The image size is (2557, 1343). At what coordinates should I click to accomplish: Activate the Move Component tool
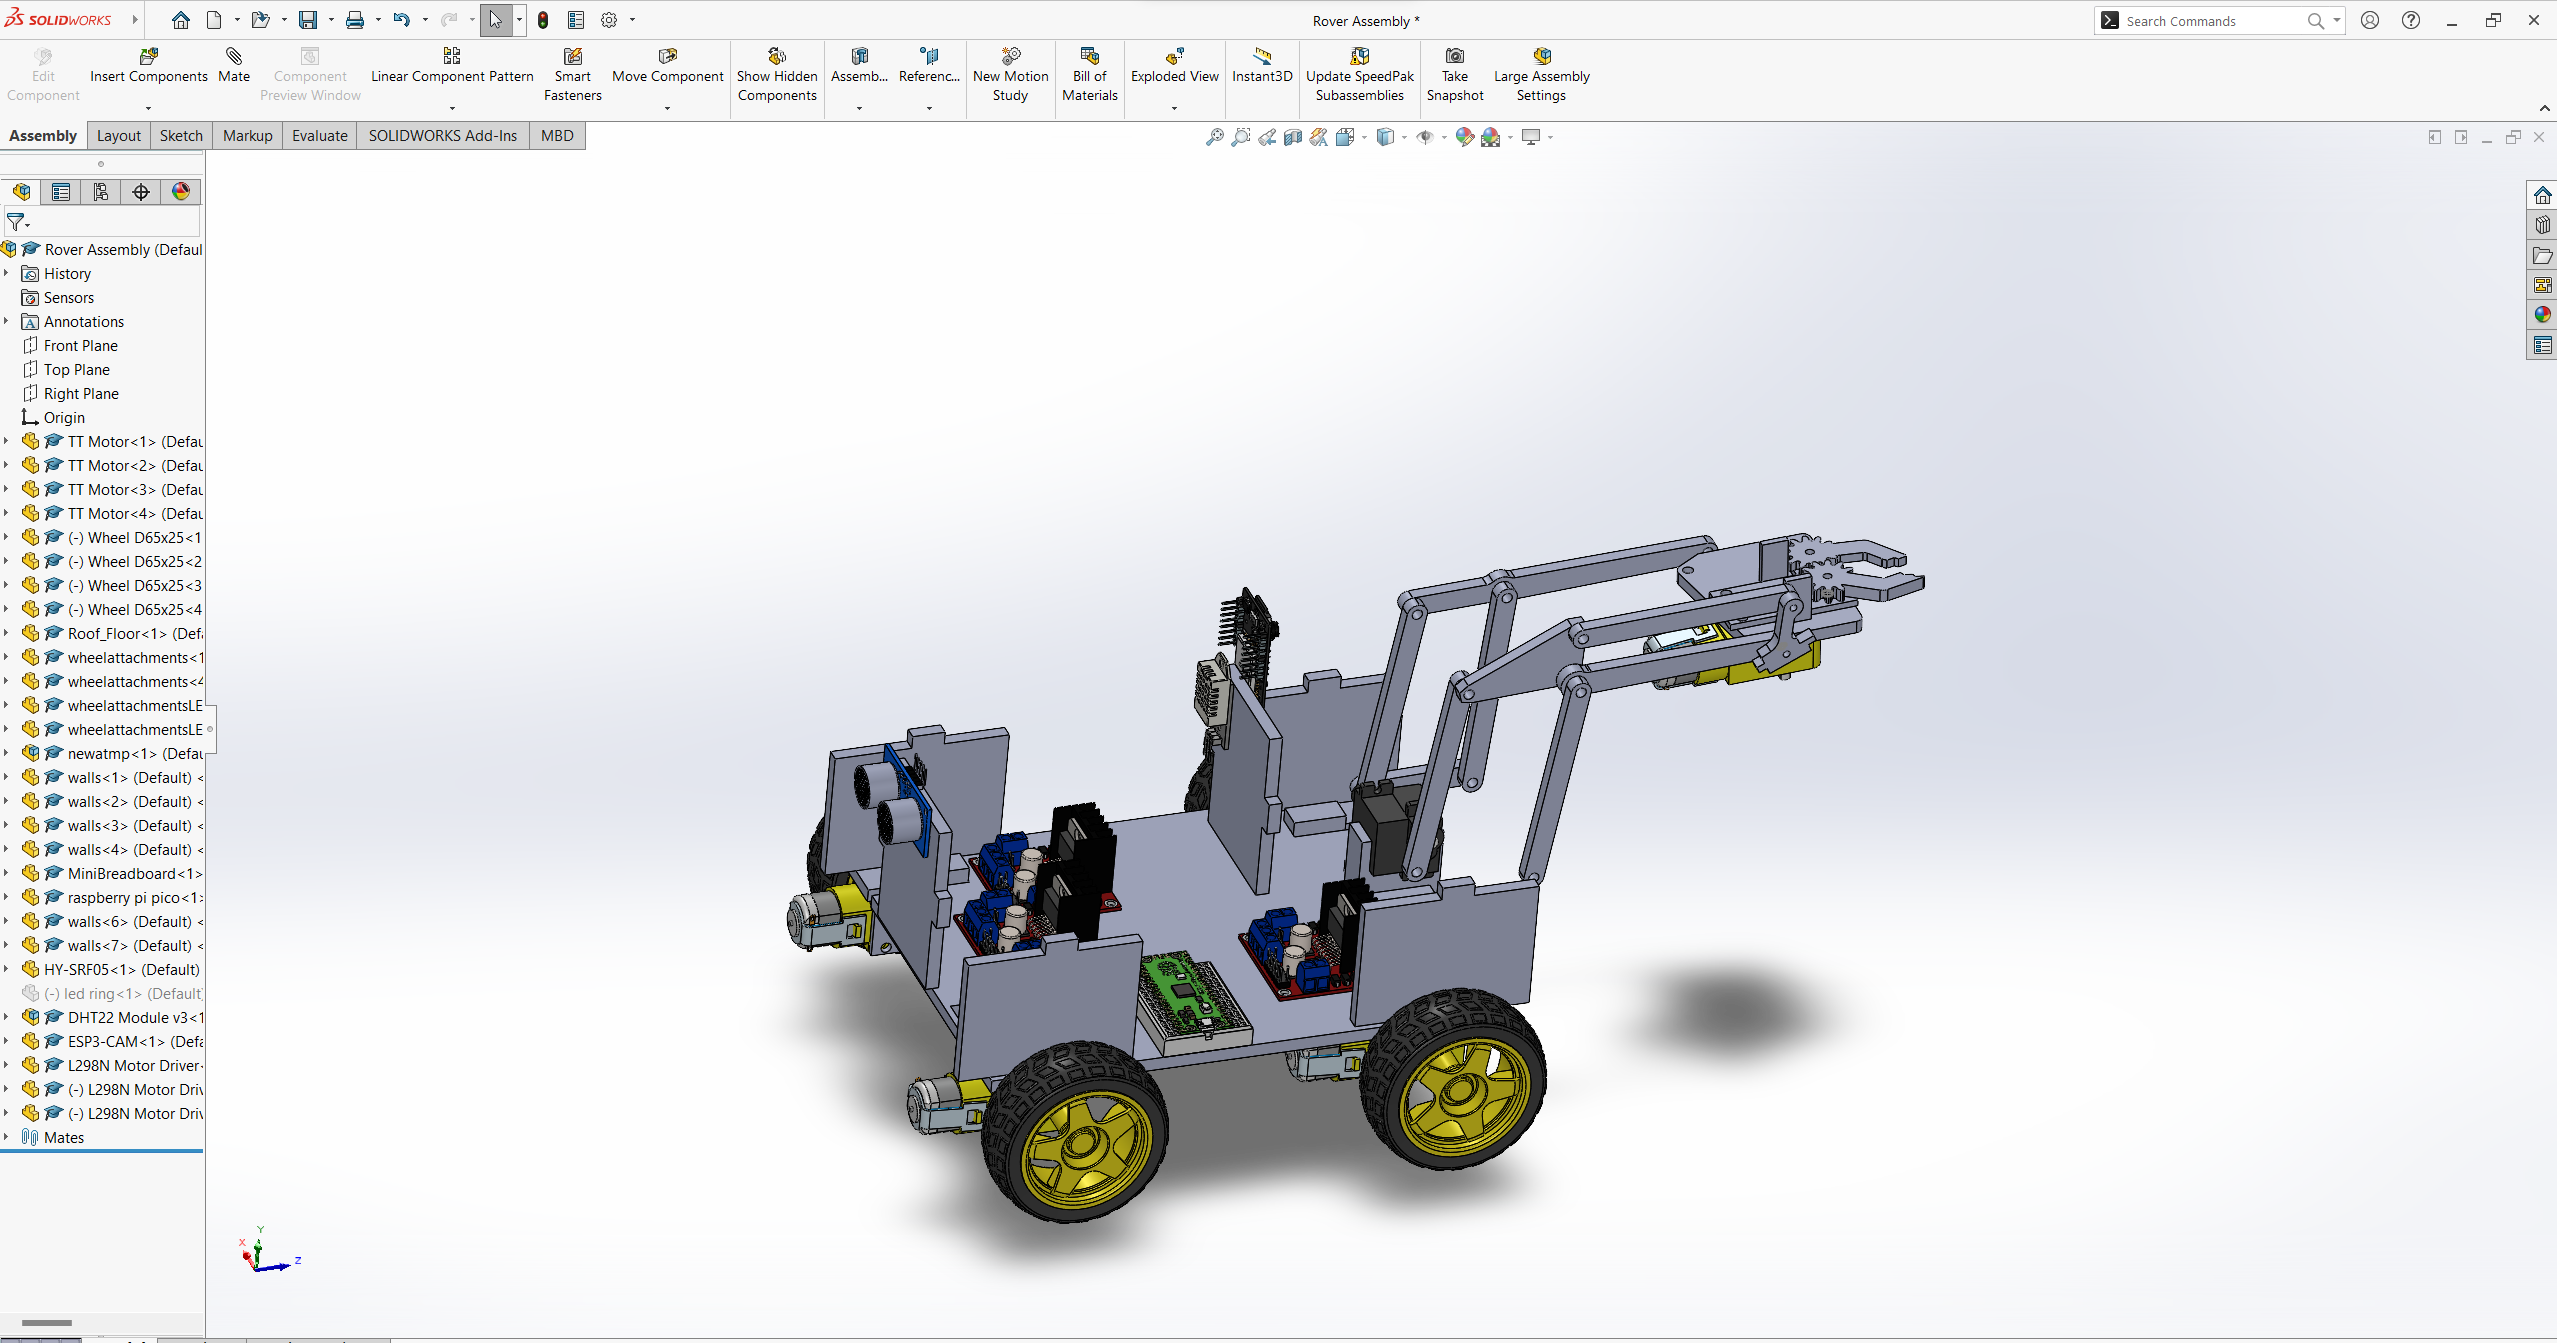667,66
